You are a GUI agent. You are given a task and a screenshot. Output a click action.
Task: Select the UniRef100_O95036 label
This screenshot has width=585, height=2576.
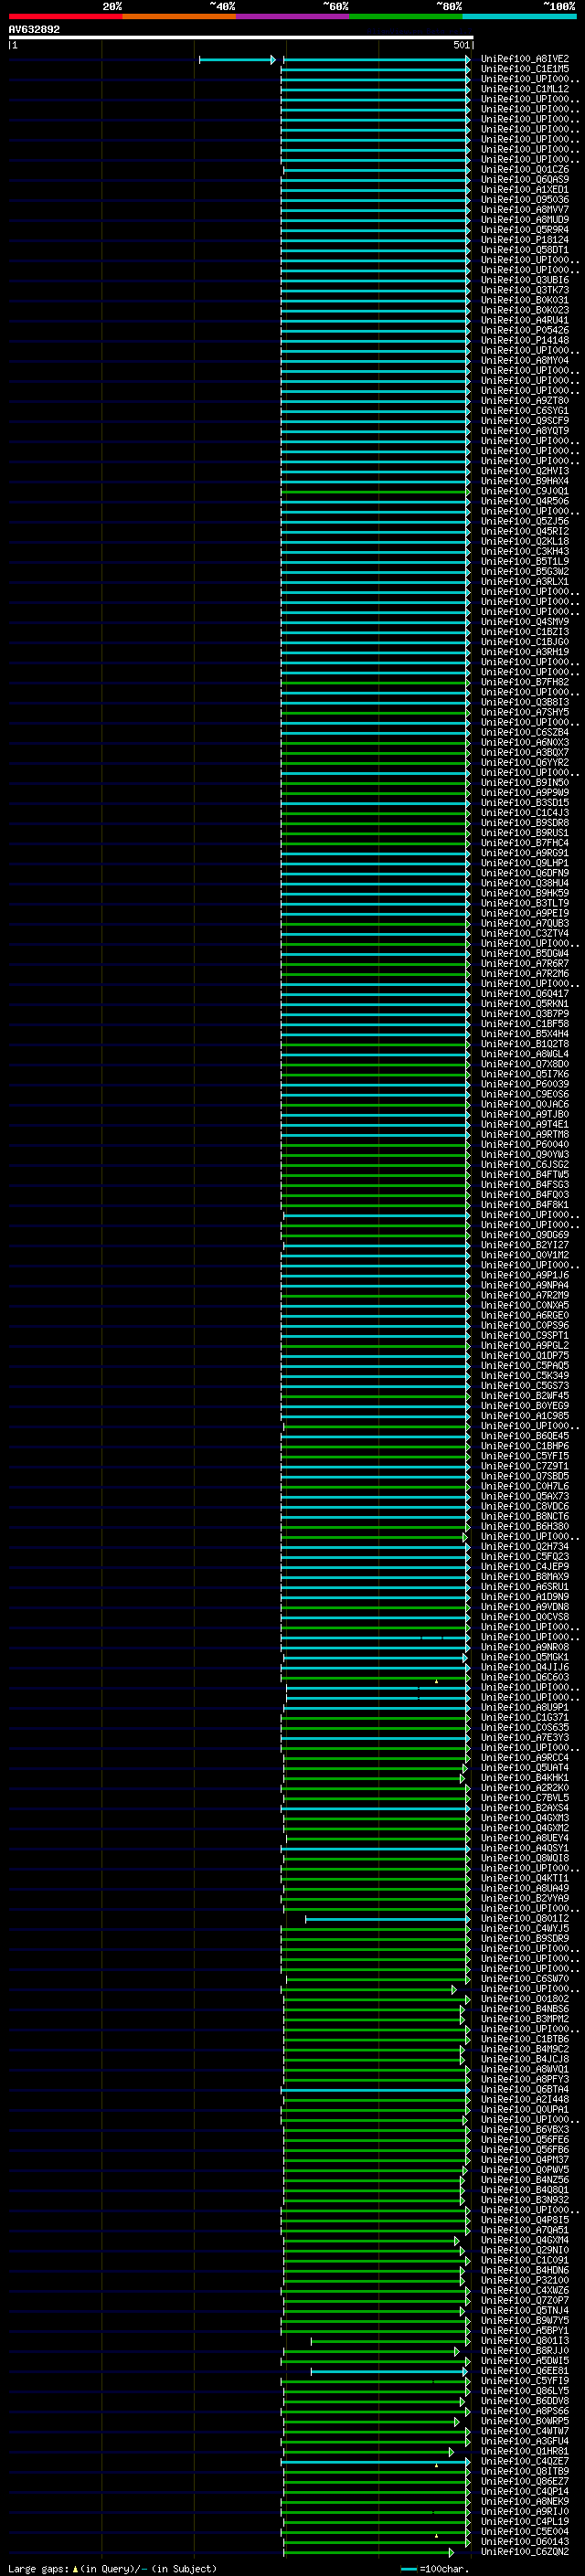pyautogui.click(x=525, y=199)
